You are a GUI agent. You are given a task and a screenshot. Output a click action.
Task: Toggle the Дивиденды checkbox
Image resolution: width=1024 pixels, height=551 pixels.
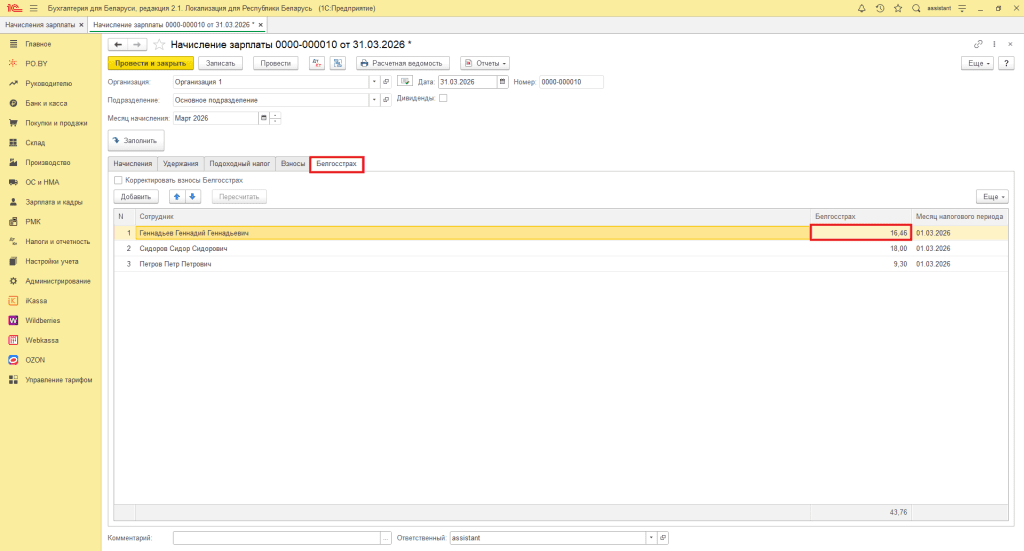click(443, 98)
